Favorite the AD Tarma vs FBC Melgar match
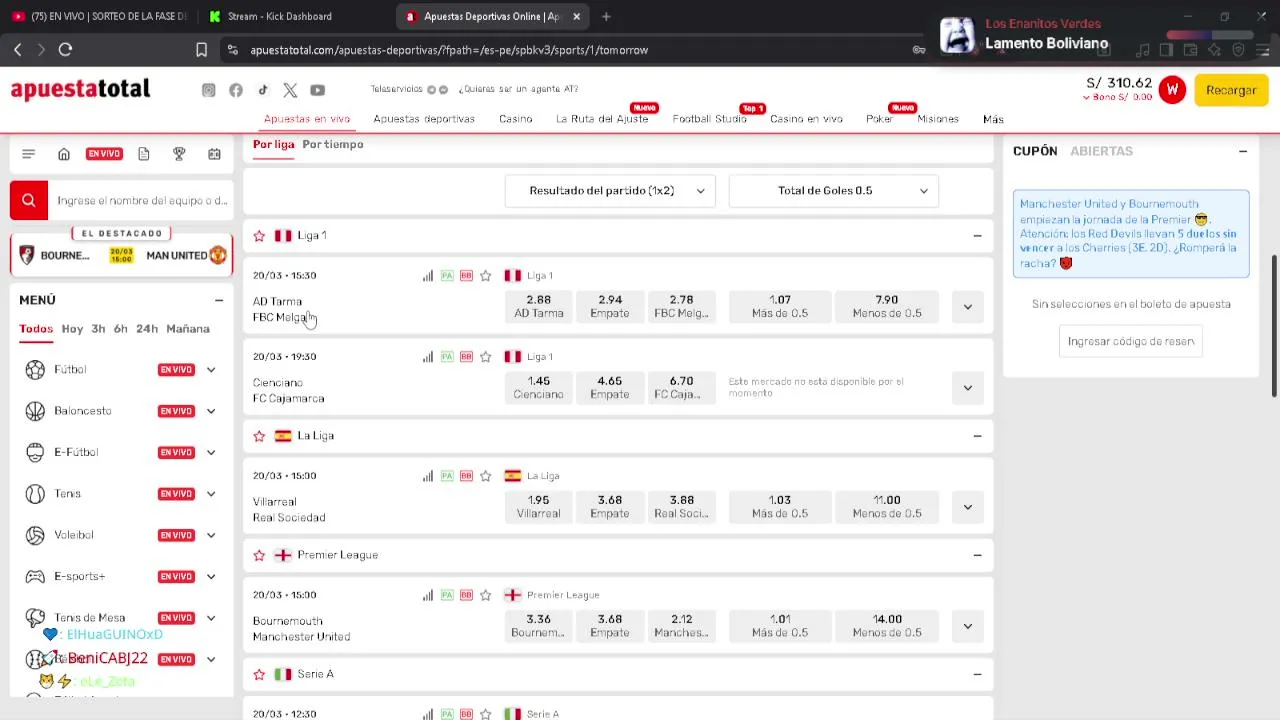 tap(486, 275)
